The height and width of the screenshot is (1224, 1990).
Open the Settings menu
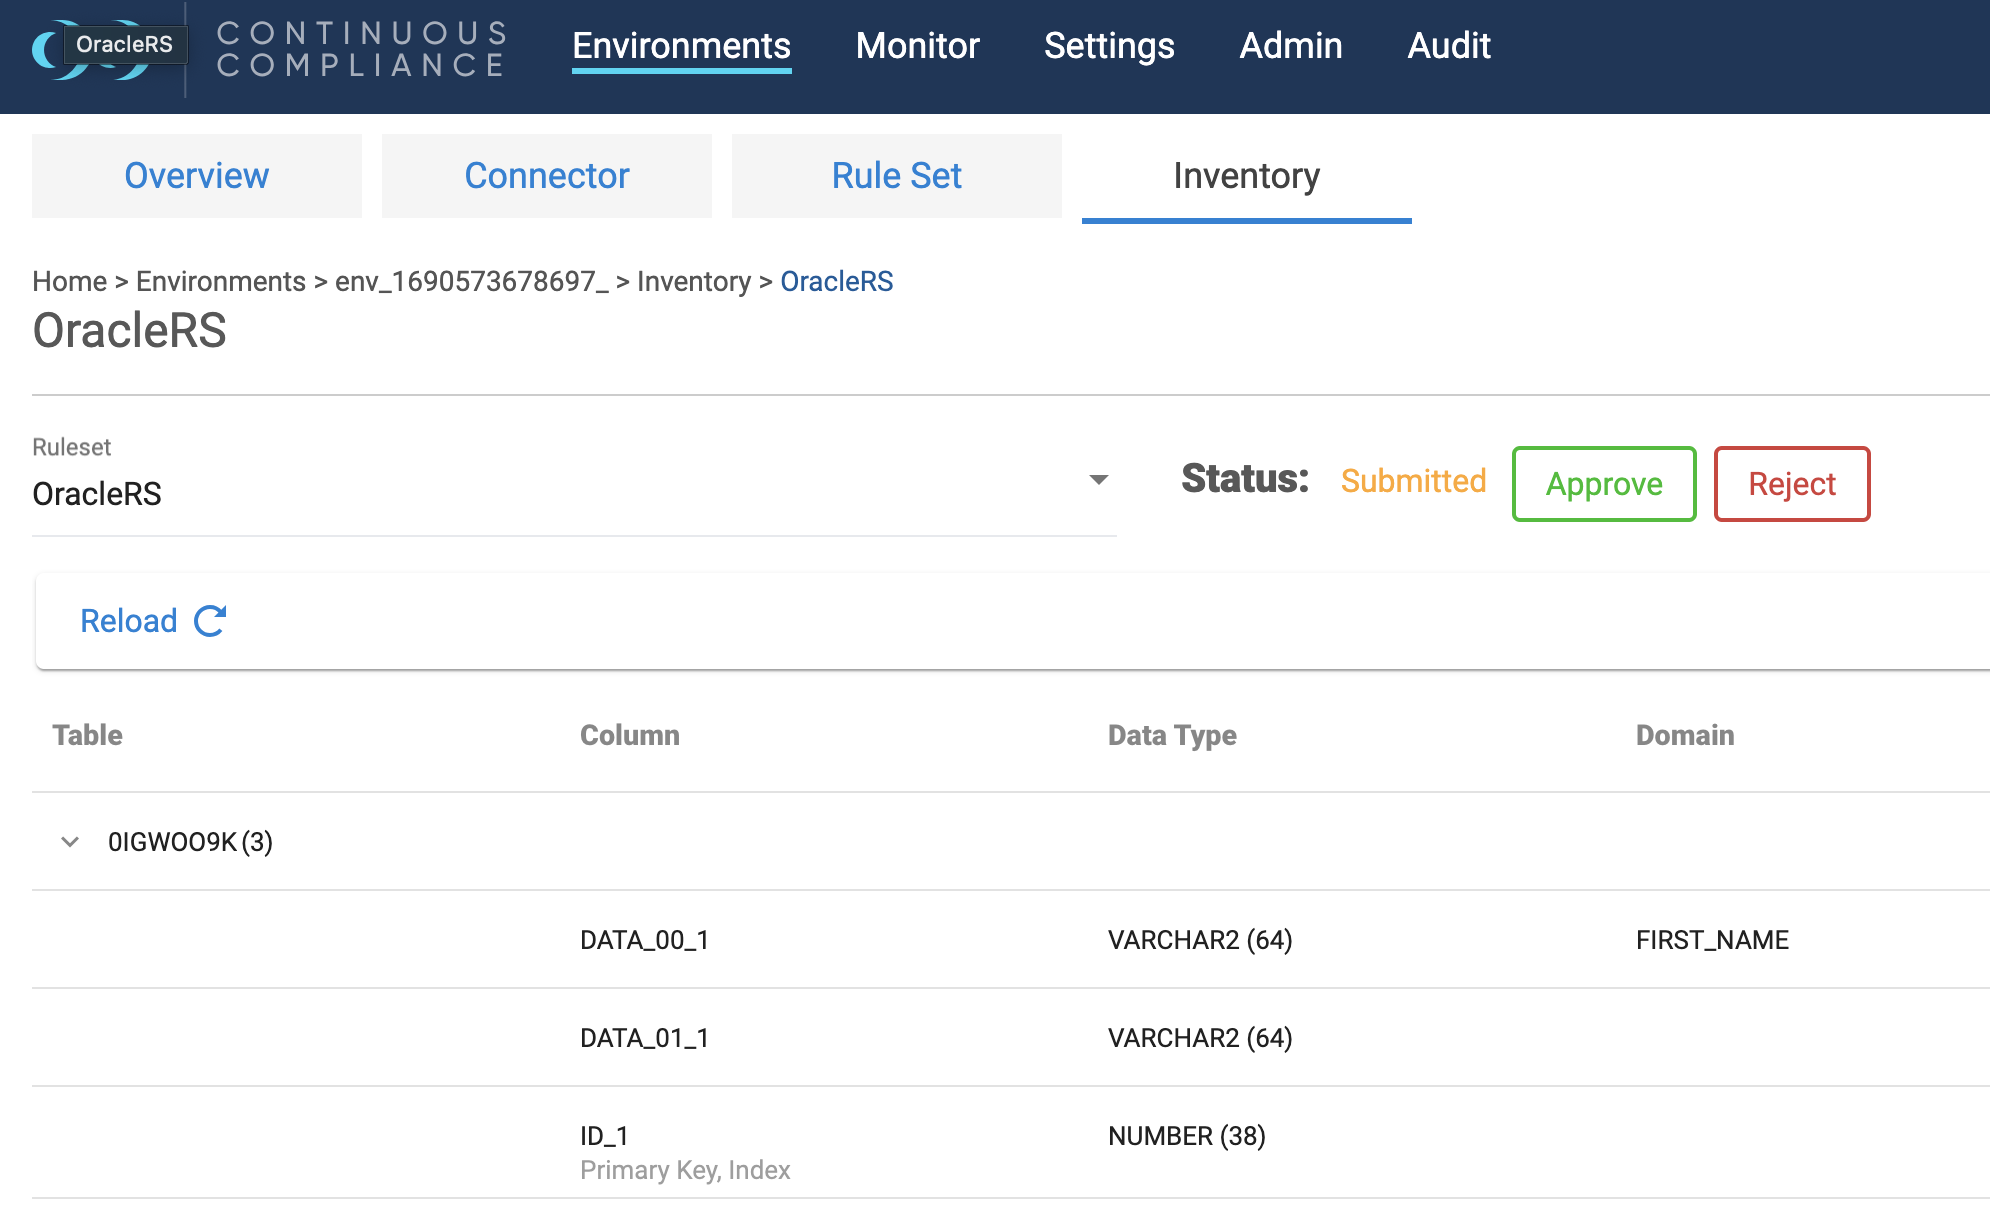click(x=1109, y=46)
